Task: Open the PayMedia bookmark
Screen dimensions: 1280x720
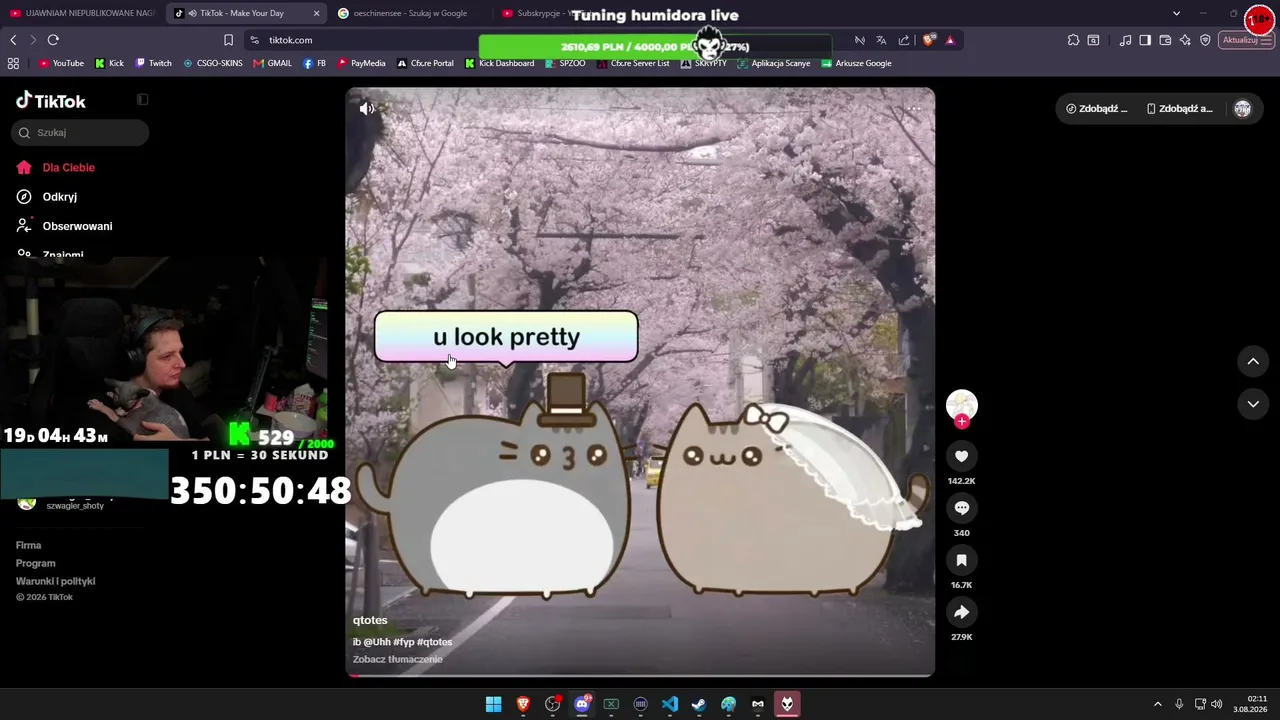Action: 361,63
